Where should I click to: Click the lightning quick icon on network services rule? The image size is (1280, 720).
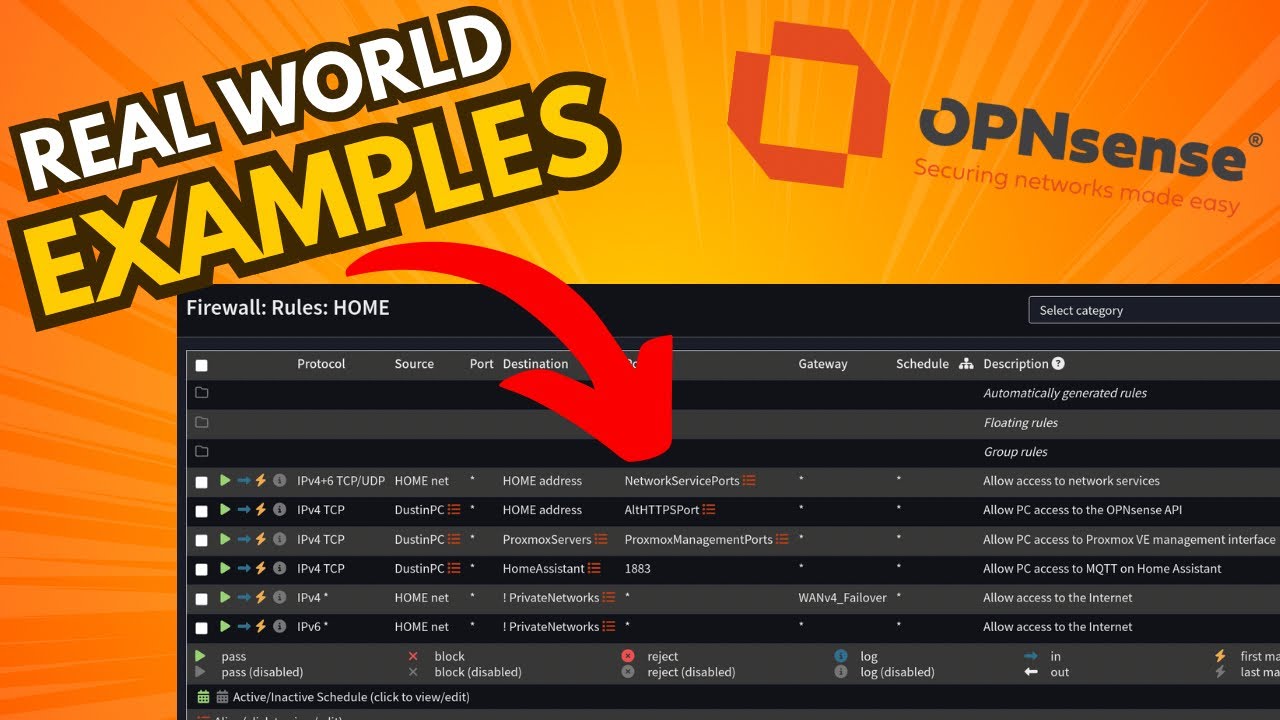click(261, 481)
